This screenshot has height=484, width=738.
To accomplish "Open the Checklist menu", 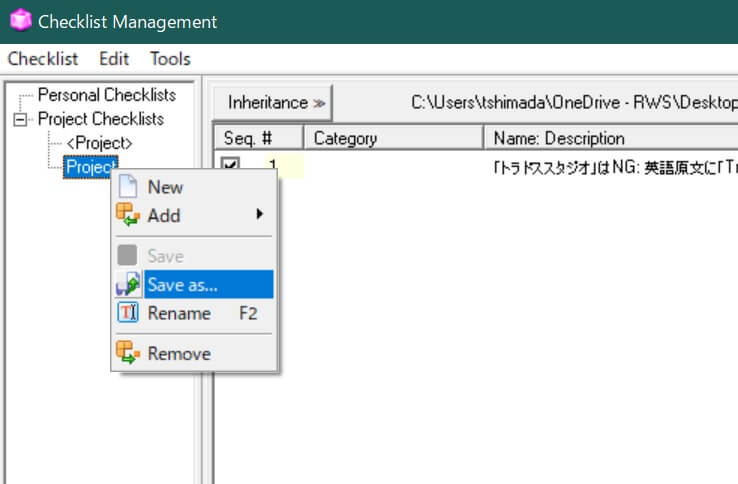I will (43, 59).
